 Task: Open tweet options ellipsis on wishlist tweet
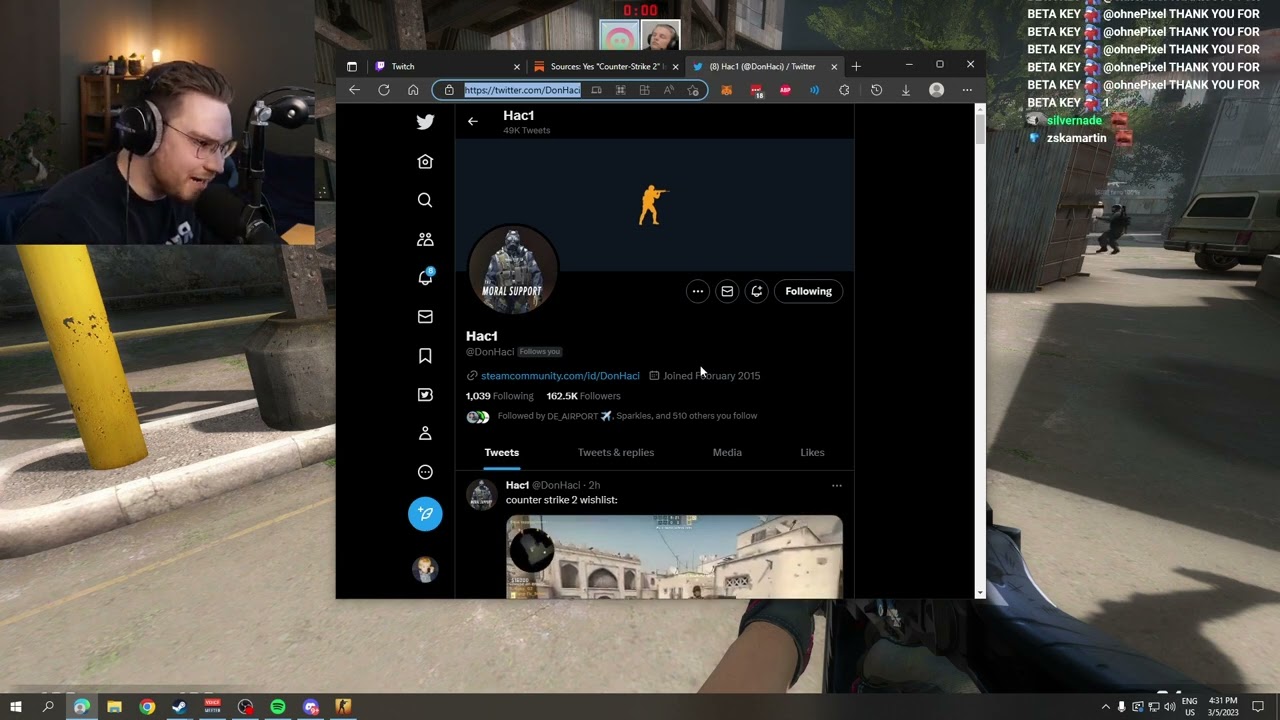(837, 486)
